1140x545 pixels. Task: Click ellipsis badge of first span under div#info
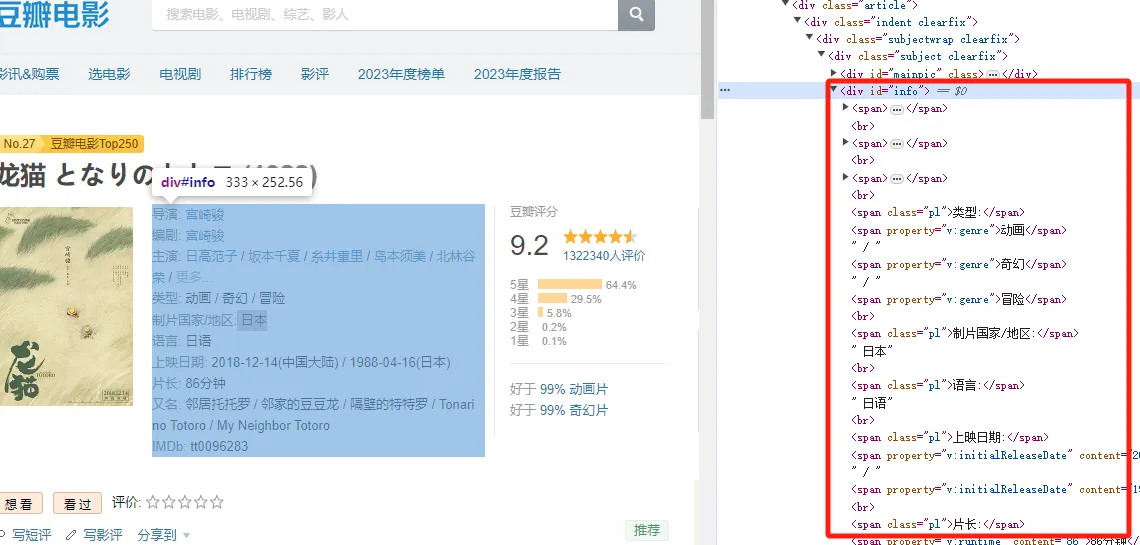897,109
